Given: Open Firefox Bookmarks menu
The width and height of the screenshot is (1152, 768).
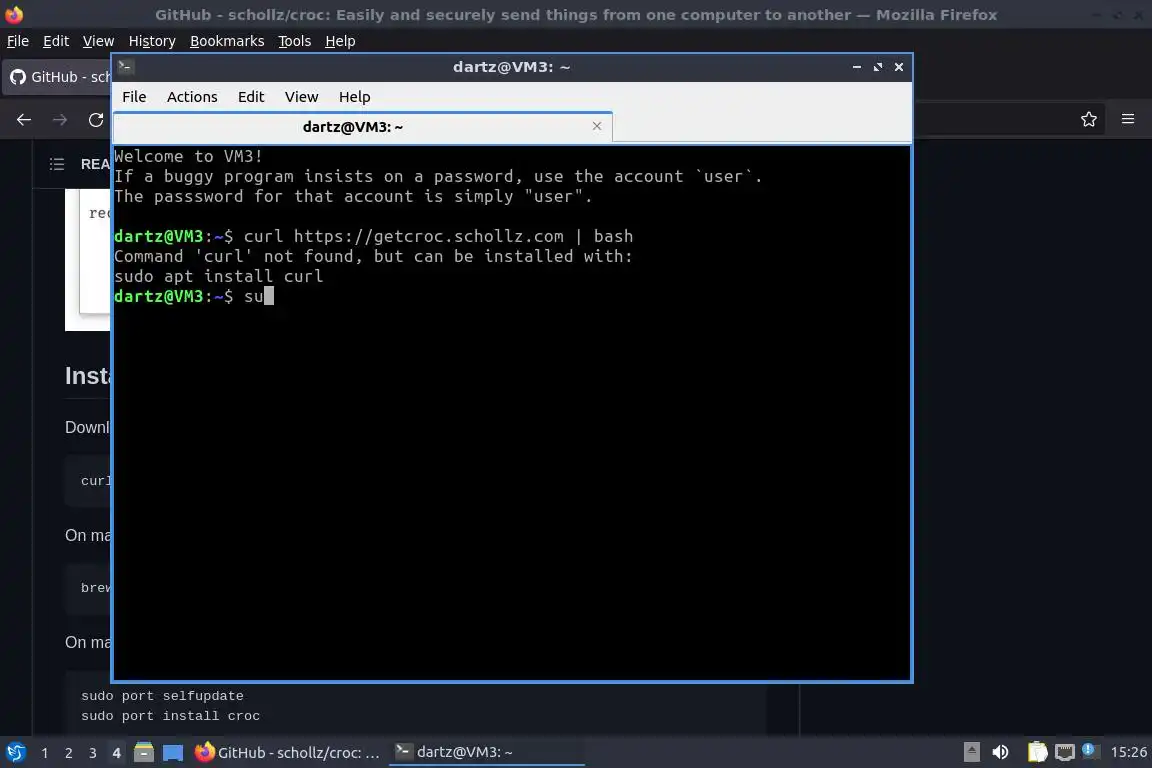Looking at the screenshot, I should (x=227, y=41).
